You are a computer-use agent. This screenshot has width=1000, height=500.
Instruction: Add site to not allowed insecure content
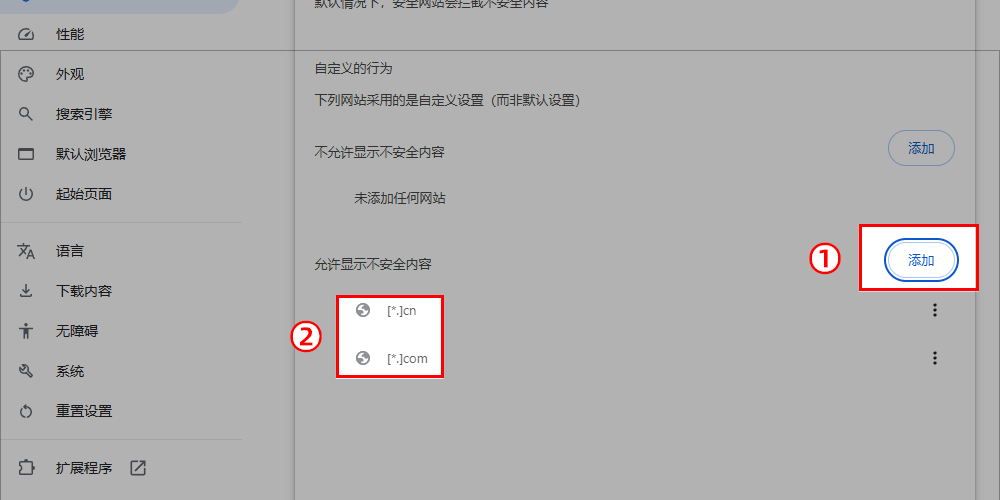tap(921, 149)
